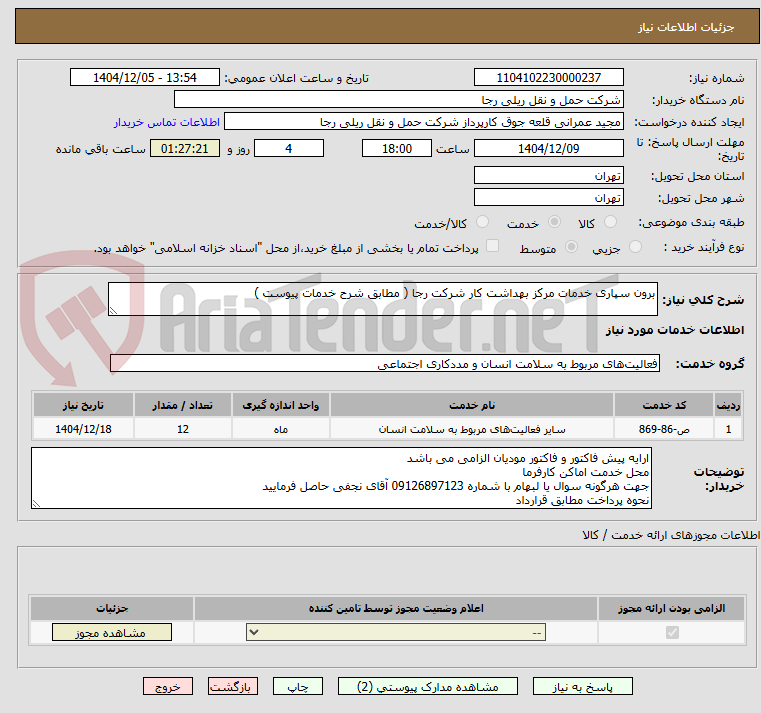
Task: Click service code cell ص-86-869
Action: [x=664, y=429]
